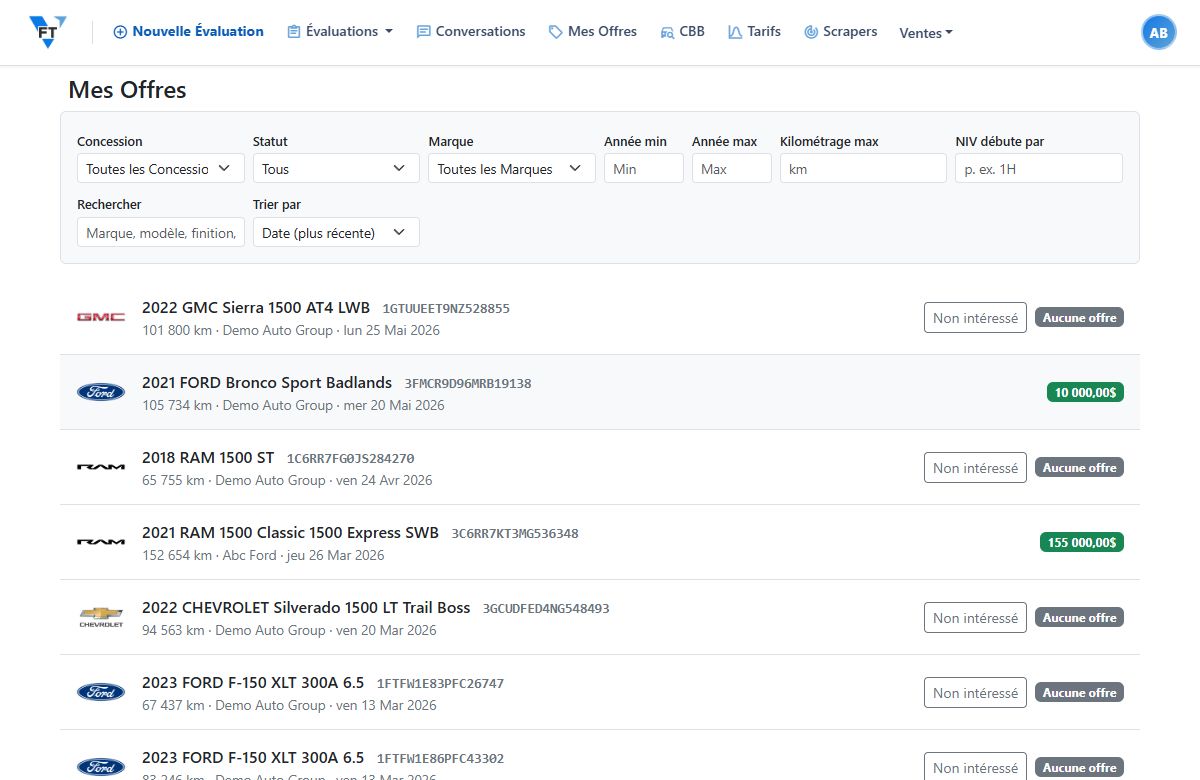Click VIN 3FMCR9D96MRB19138
1200x780 pixels.
468,383
